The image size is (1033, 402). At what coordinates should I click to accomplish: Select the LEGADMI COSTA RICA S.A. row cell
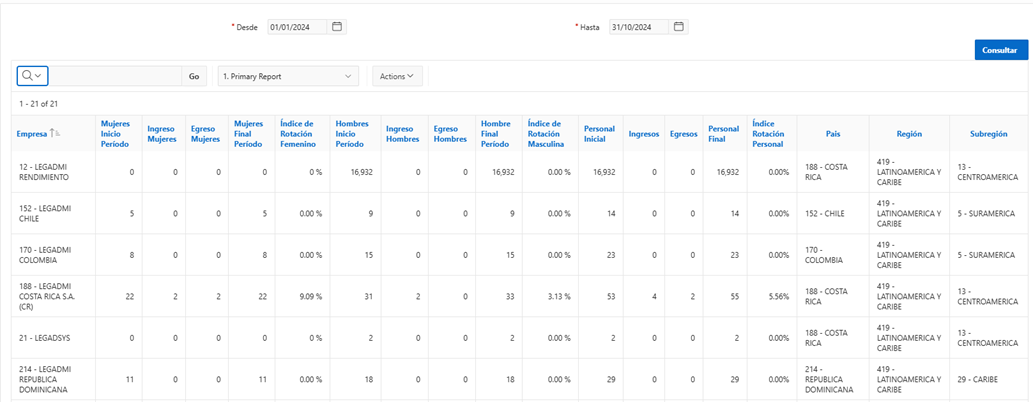48,296
